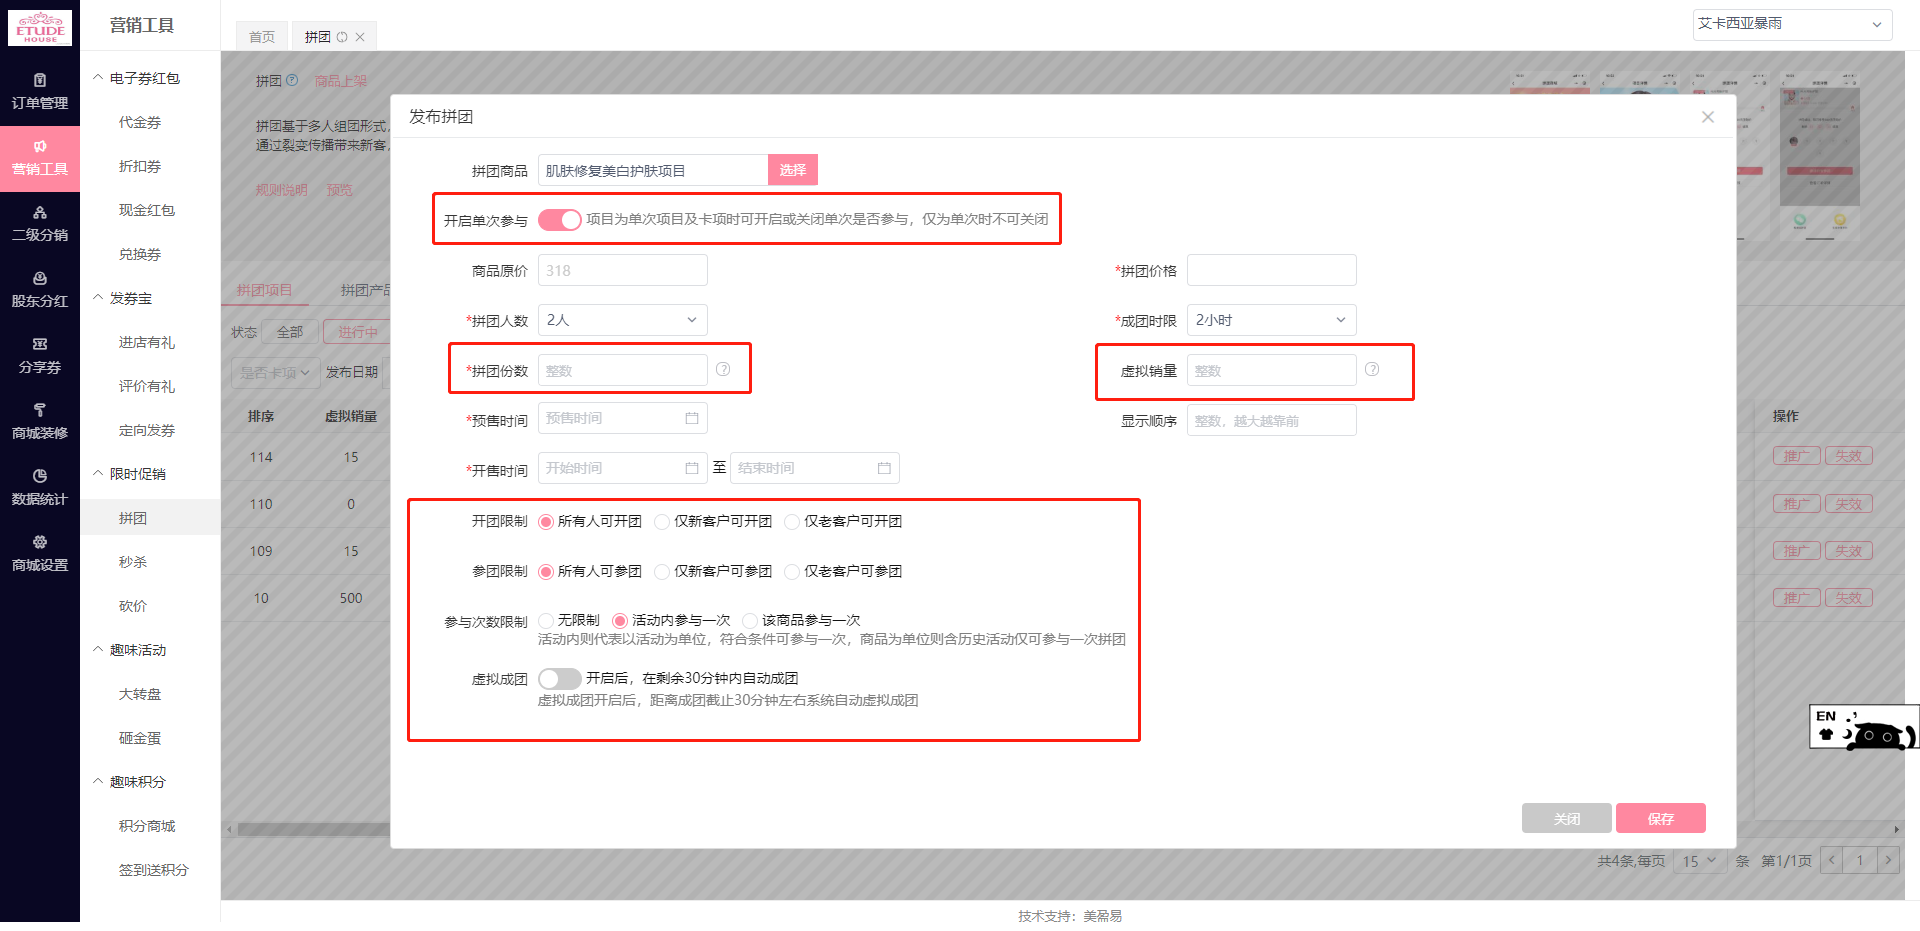
Task: Enable the 虚拟成团 toggle
Action: point(559,678)
